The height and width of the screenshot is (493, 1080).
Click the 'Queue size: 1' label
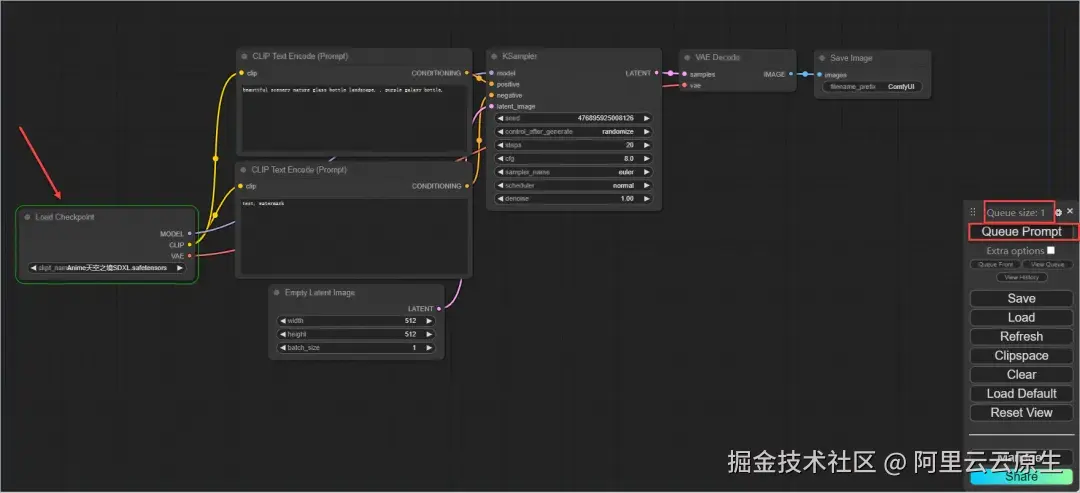(x=1016, y=213)
